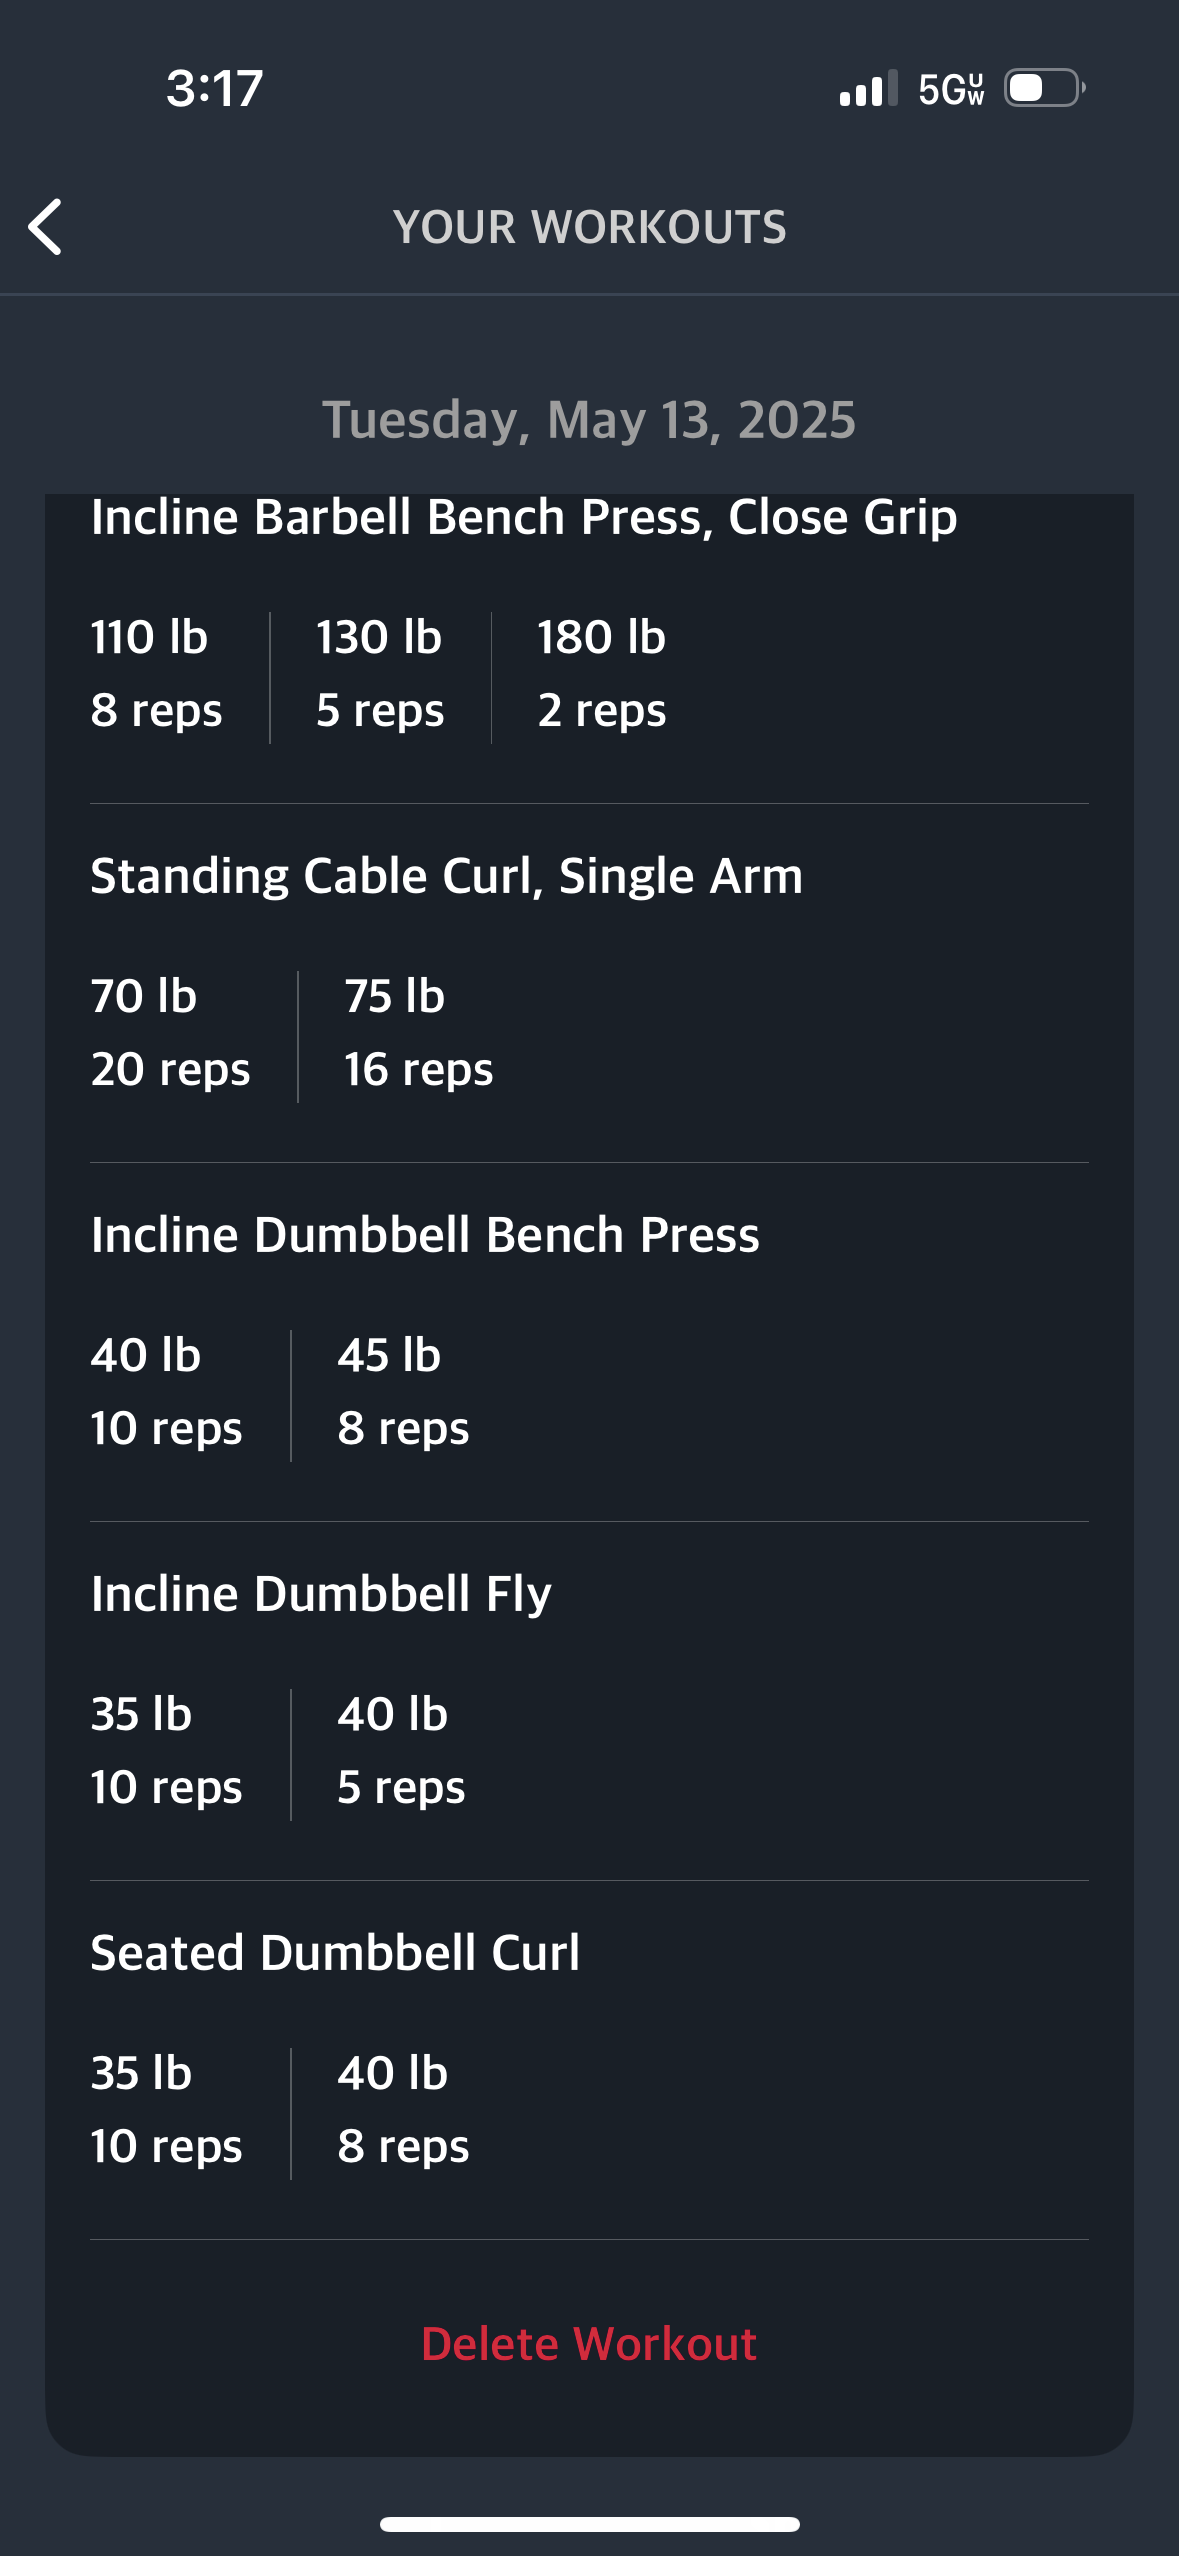
Task: Tap the back arrow icon
Action: pos(45,227)
